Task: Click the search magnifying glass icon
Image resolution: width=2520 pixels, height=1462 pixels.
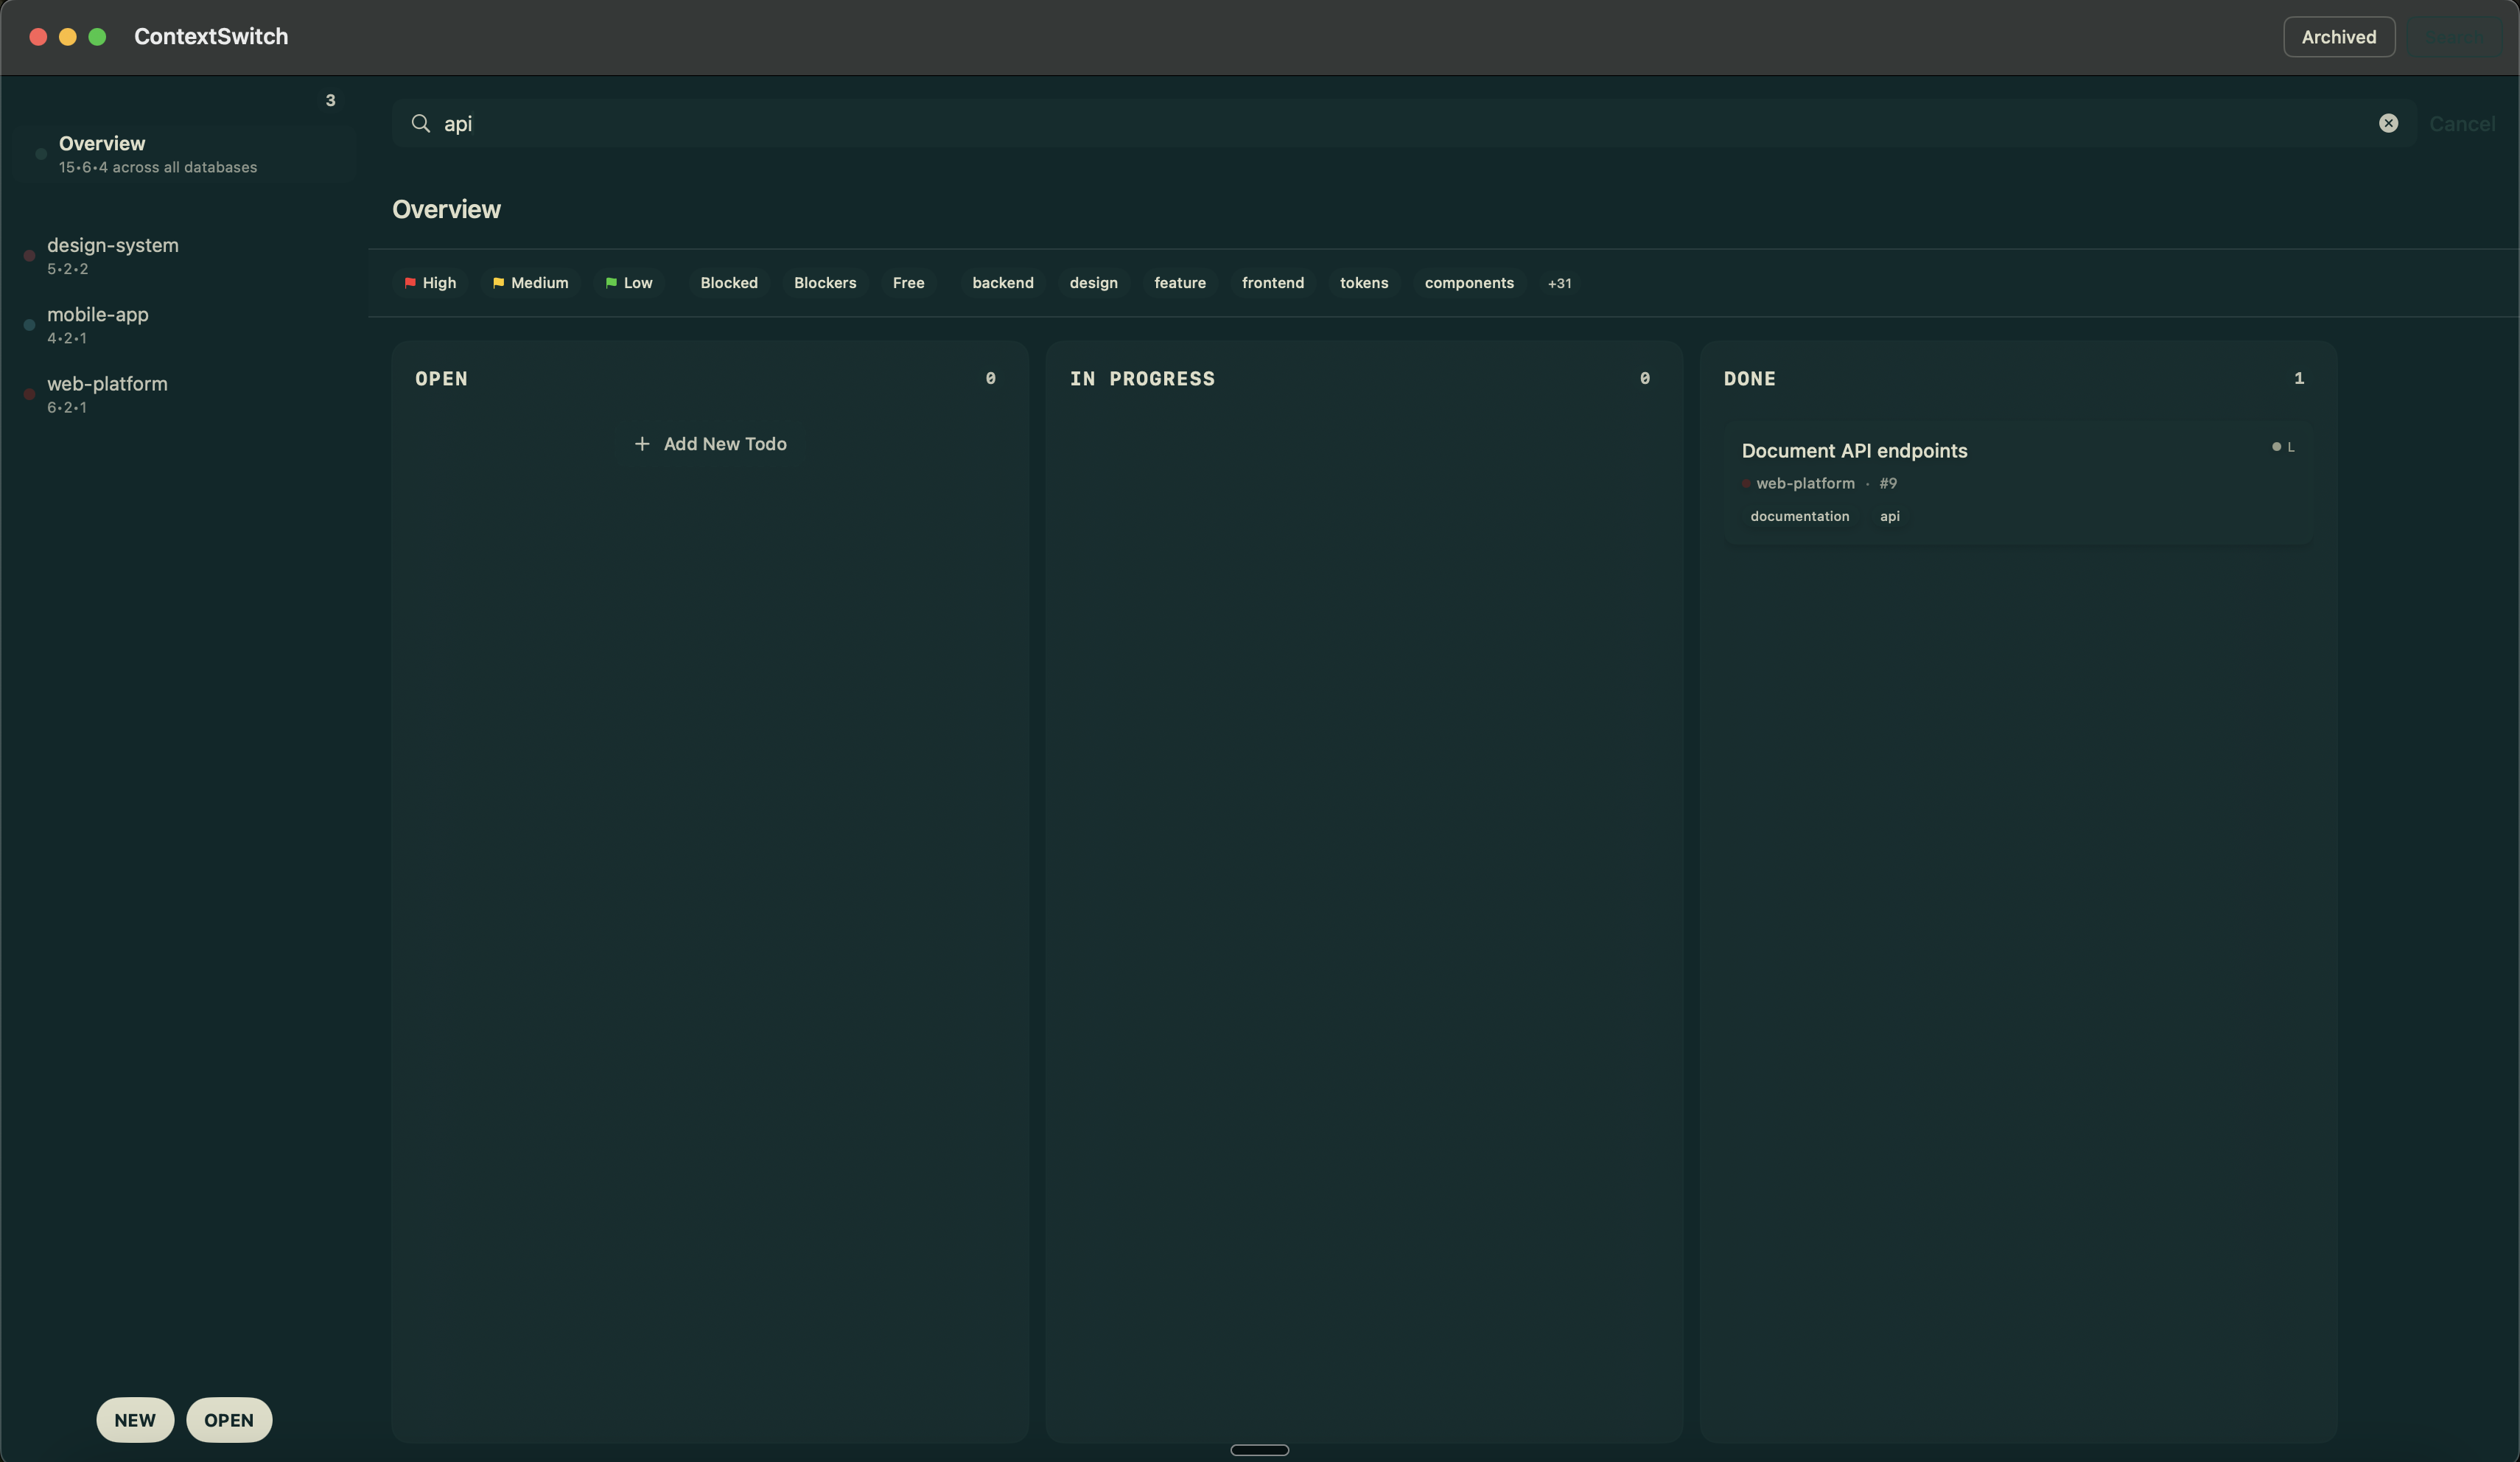Action: click(x=420, y=123)
